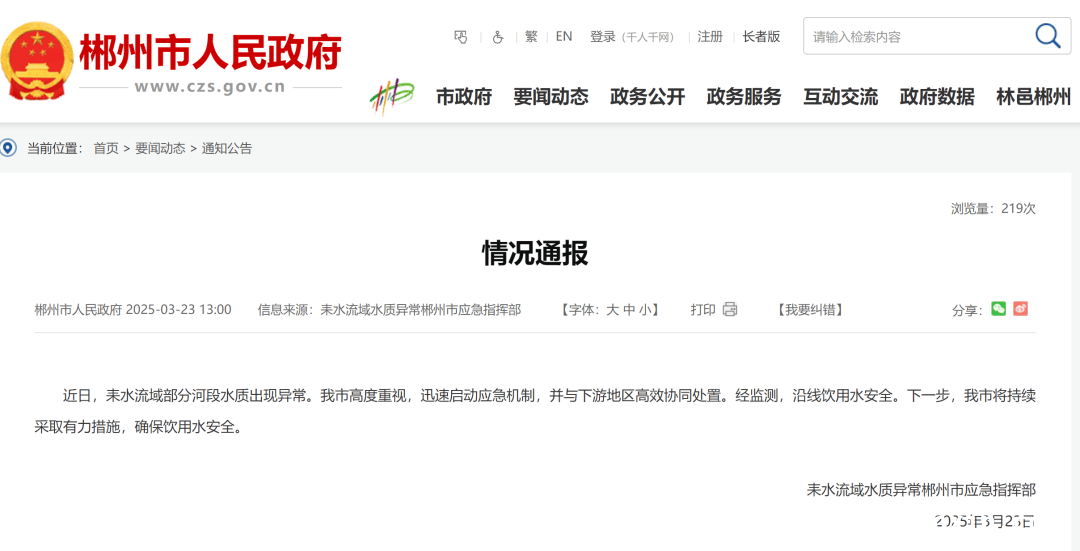1080x551 pixels.
Task: Switch to traditional Chinese 繁
Action: [531, 37]
